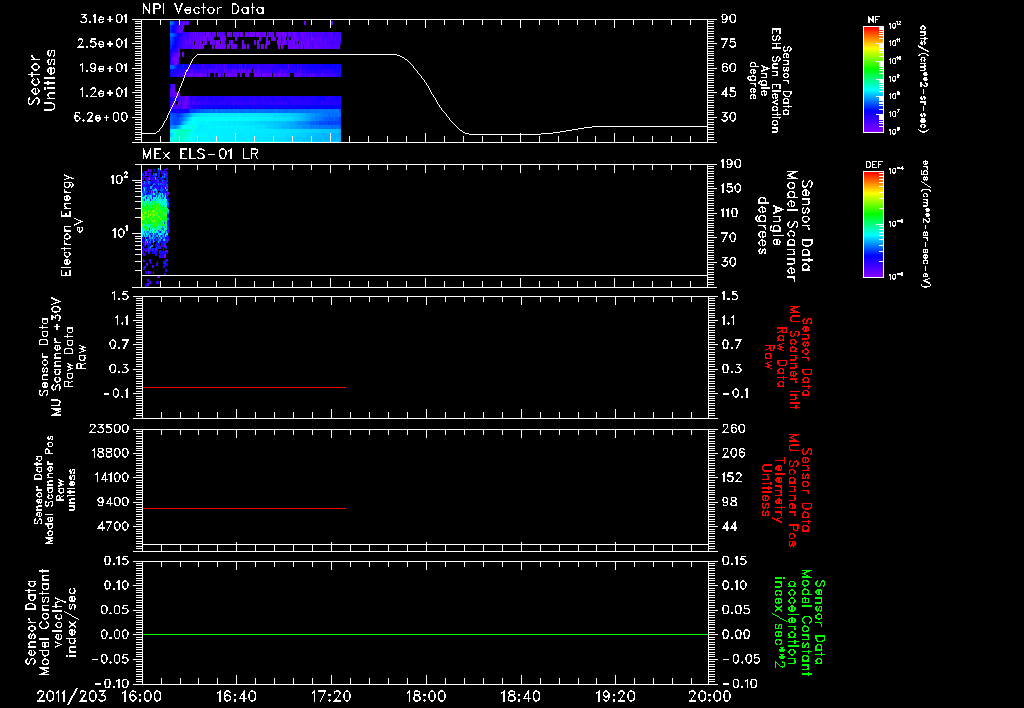Click the "45" sun elevation tick value
1024x708 pixels.
click(729, 93)
